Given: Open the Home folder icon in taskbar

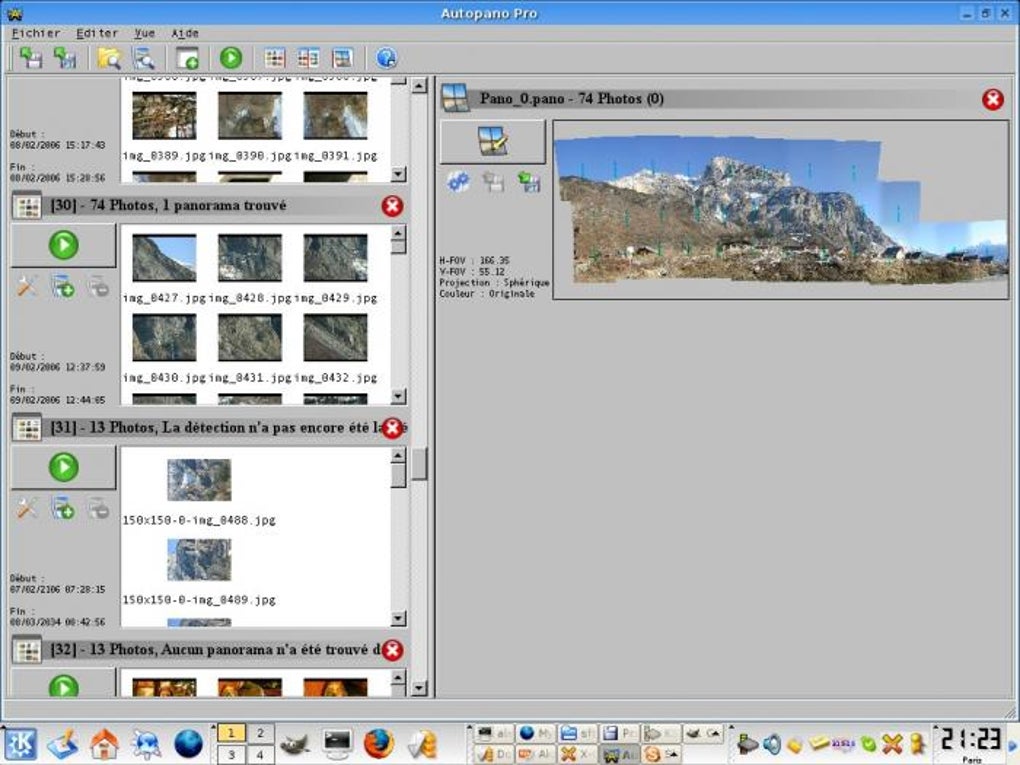Looking at the screenshot, I should click(x=105, y=744).
